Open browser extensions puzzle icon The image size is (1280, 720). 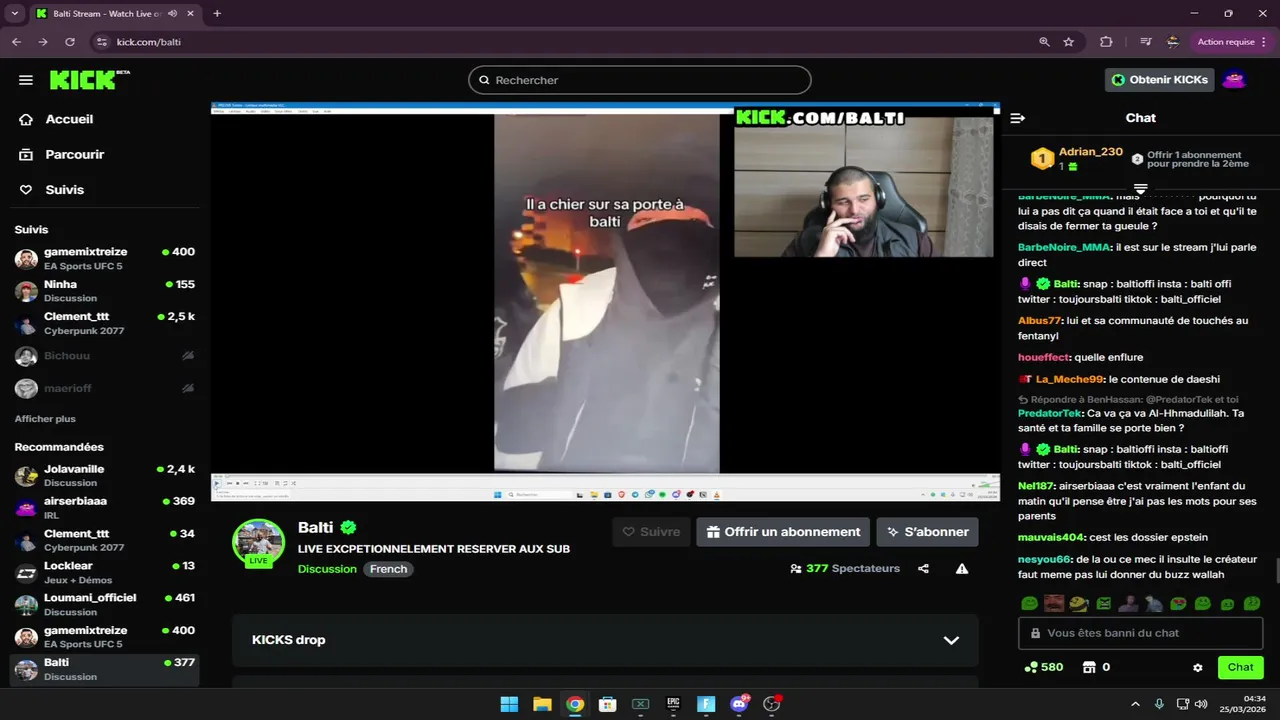pyautogui.click(x=1106, y=42)
